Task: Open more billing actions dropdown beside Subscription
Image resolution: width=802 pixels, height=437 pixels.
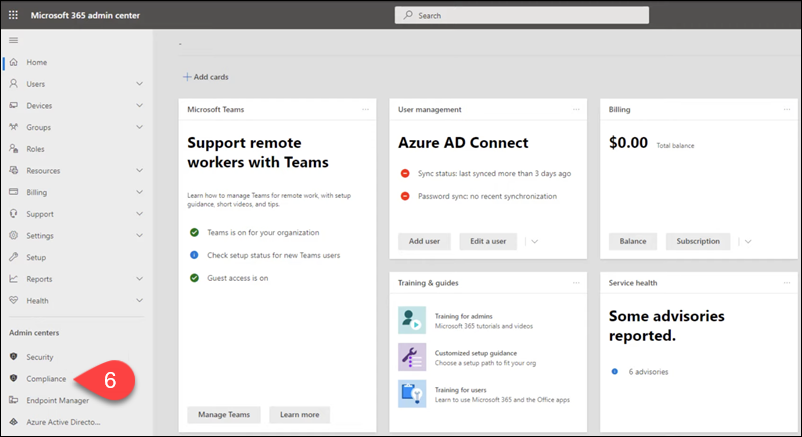Action: [748, 241]
